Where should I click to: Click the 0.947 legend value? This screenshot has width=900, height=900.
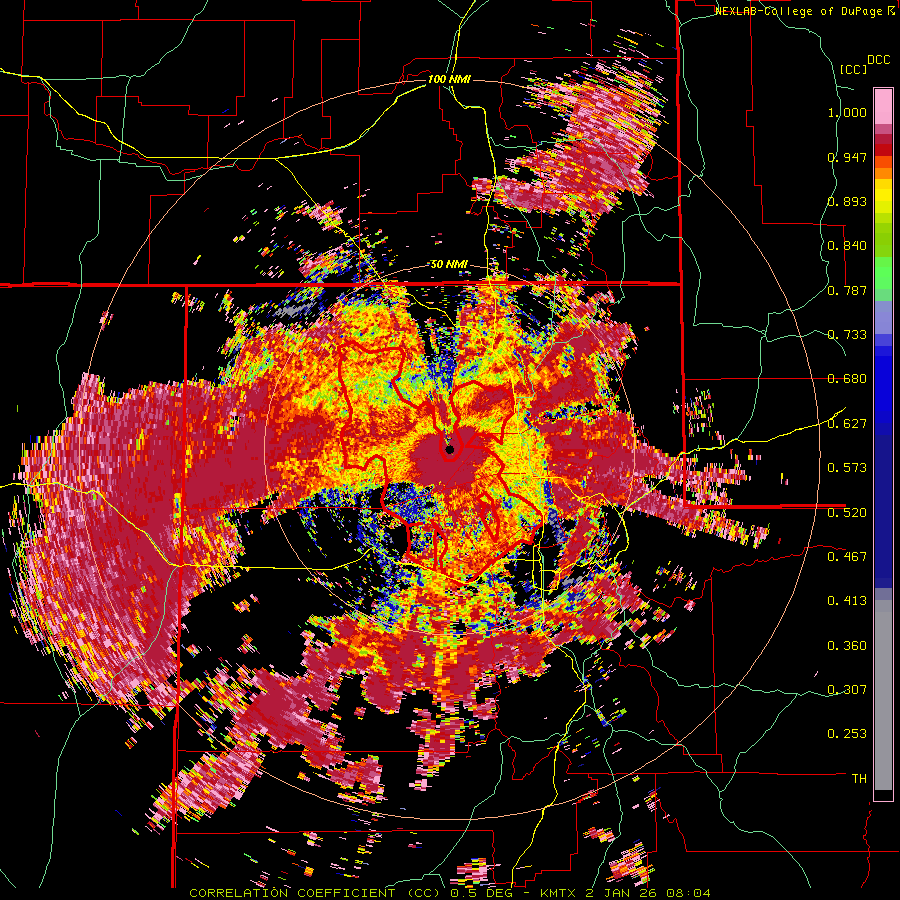coord(847,157)
